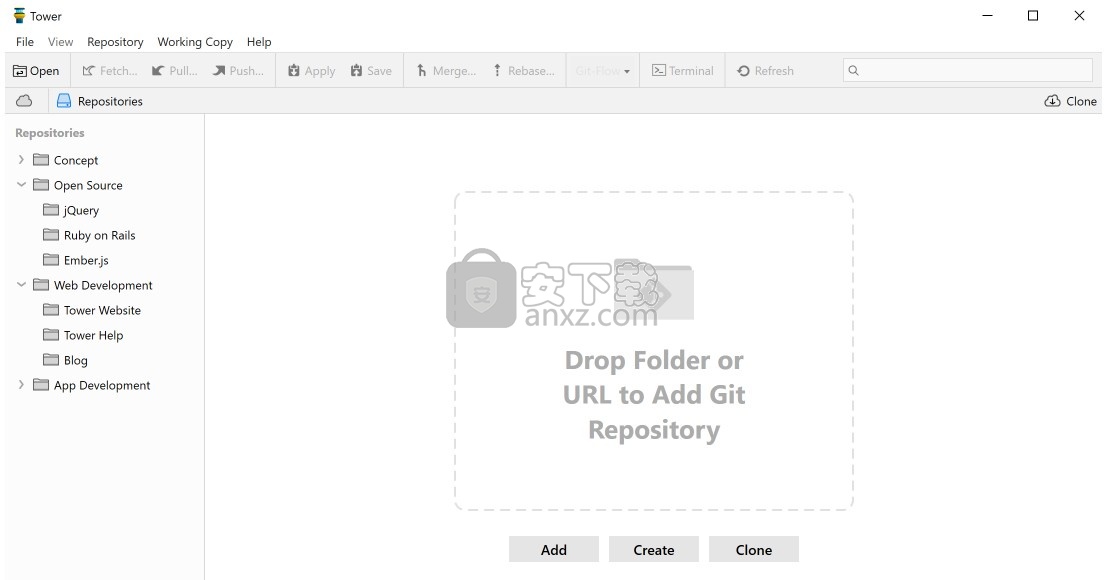Click the Apply stash toolbar icon
This screenshot has height=580, width=1109.
click(294, 71)
